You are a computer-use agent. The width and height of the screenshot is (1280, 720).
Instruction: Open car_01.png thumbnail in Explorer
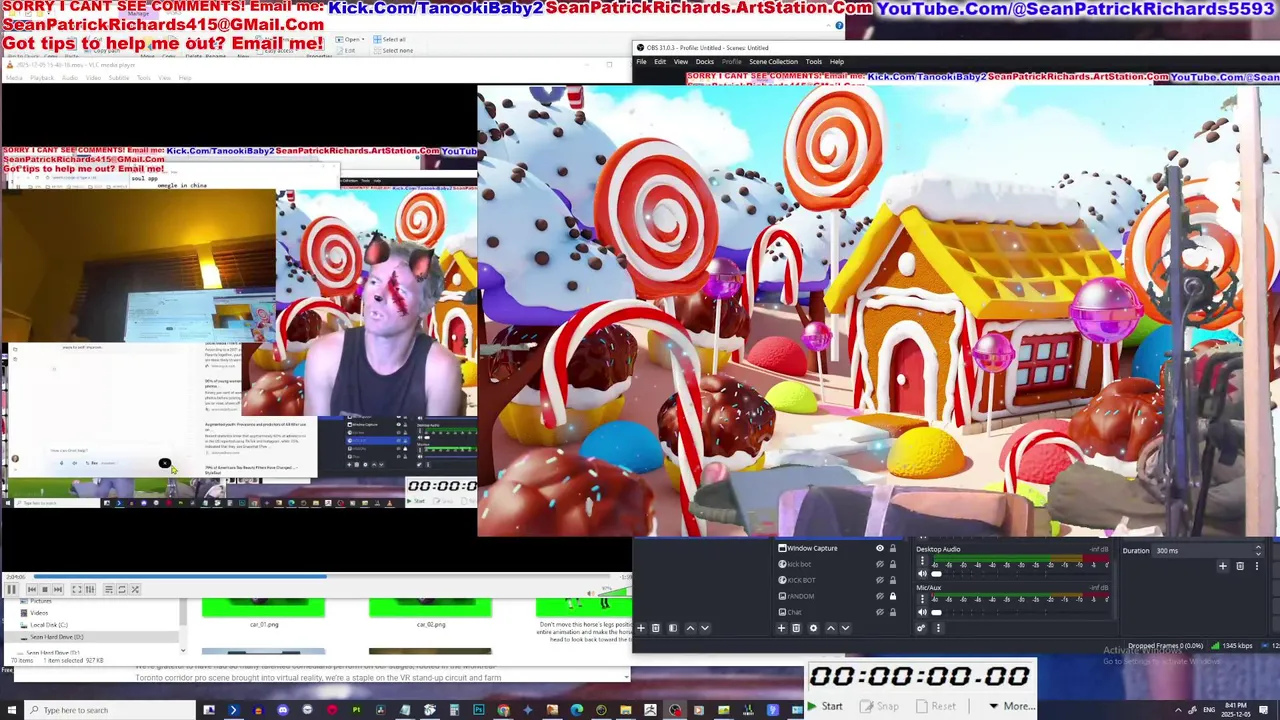tap(263, 608)
